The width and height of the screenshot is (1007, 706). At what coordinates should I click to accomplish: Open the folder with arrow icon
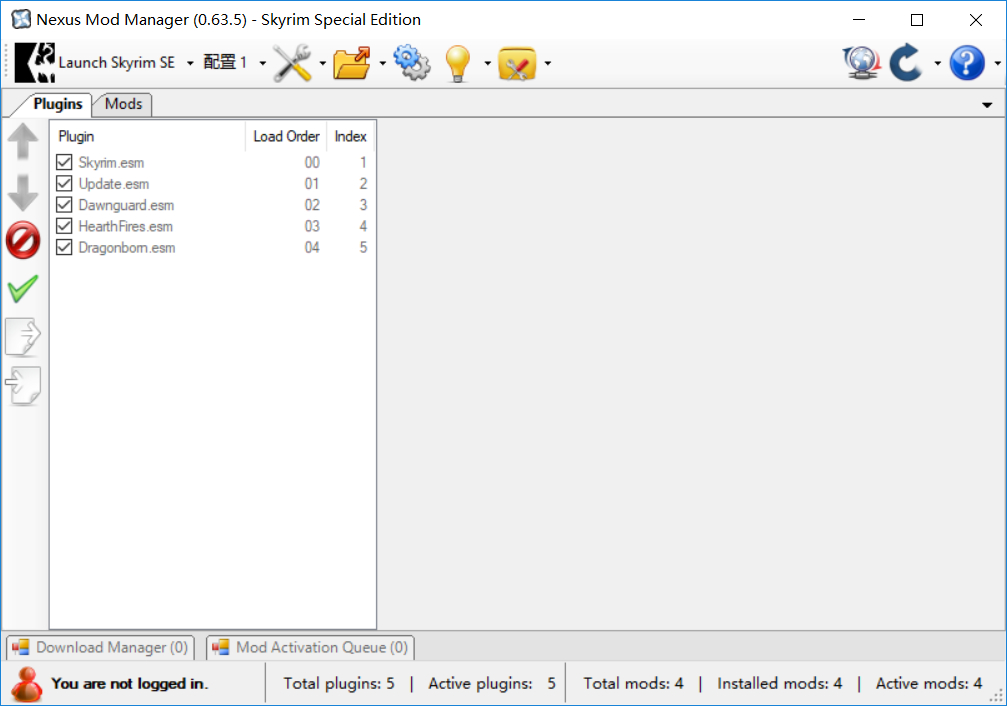tap(352, 62)
